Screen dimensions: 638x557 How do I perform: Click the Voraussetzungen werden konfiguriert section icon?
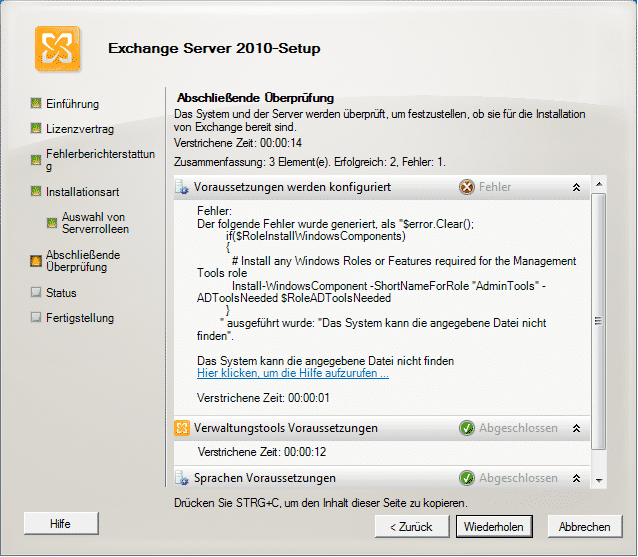coord(181,187)
